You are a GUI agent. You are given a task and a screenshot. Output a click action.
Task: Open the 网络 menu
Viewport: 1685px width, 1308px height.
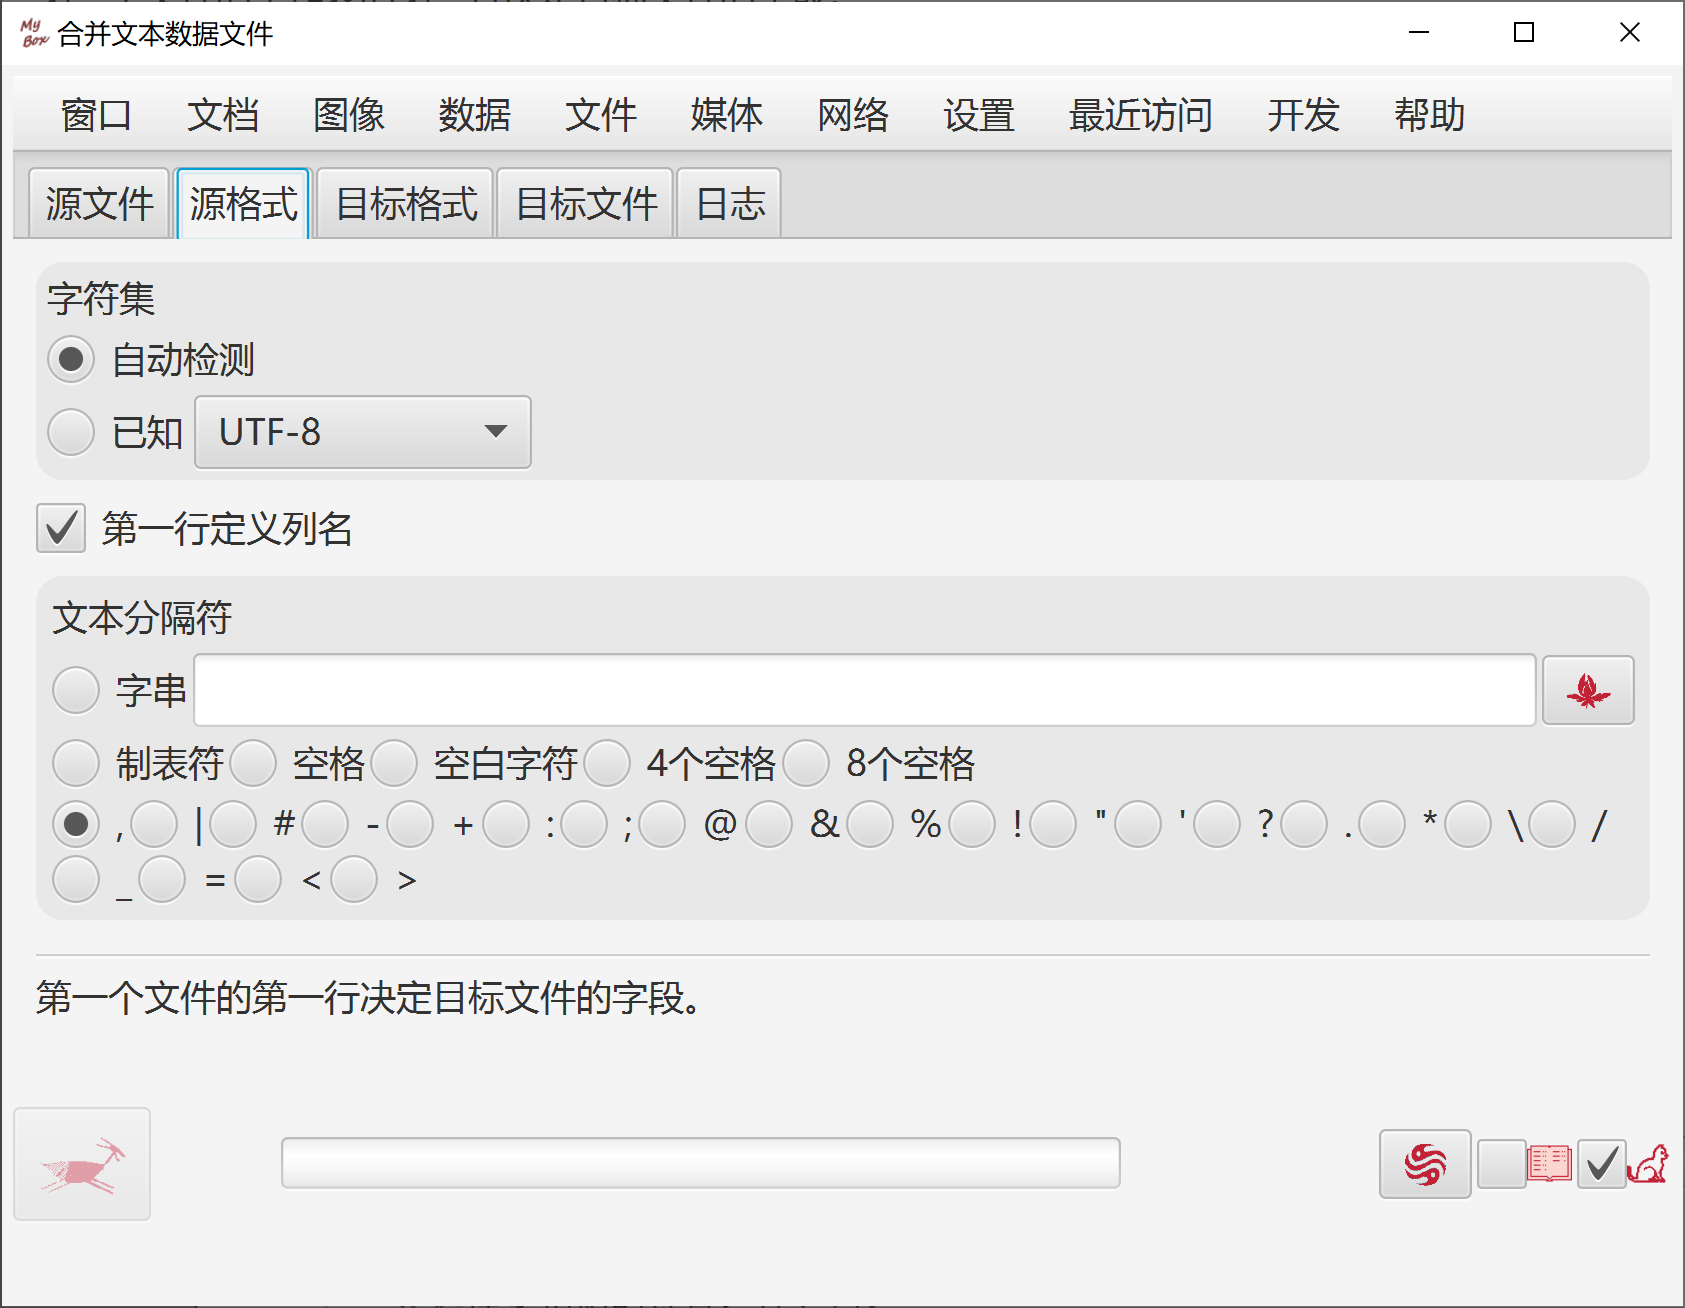point(853,115)
